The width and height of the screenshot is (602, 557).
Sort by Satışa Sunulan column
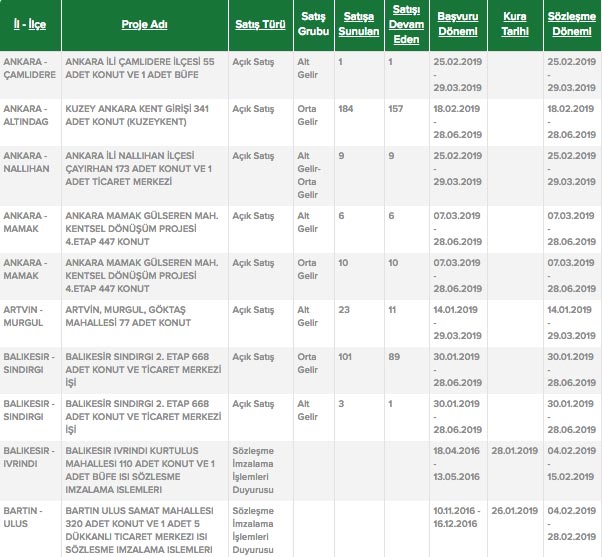click(x=359, y=24)
